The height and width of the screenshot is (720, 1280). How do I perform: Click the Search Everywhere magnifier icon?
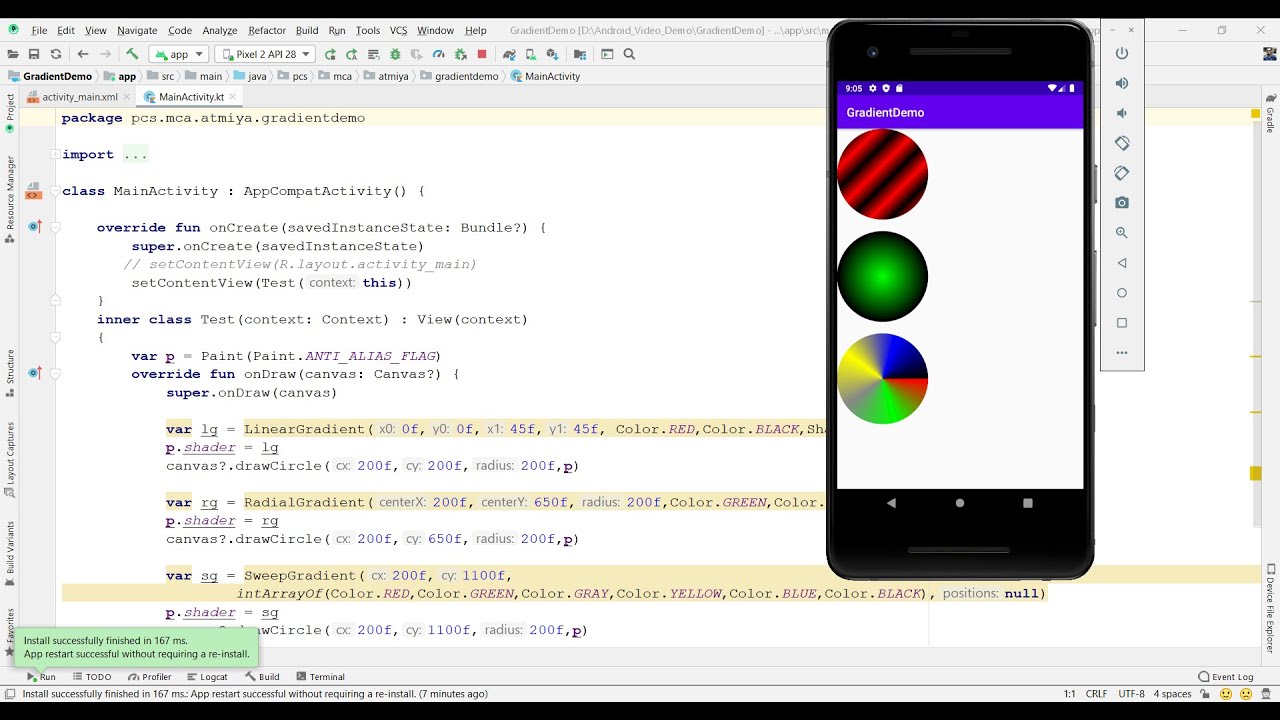[629, 54]
